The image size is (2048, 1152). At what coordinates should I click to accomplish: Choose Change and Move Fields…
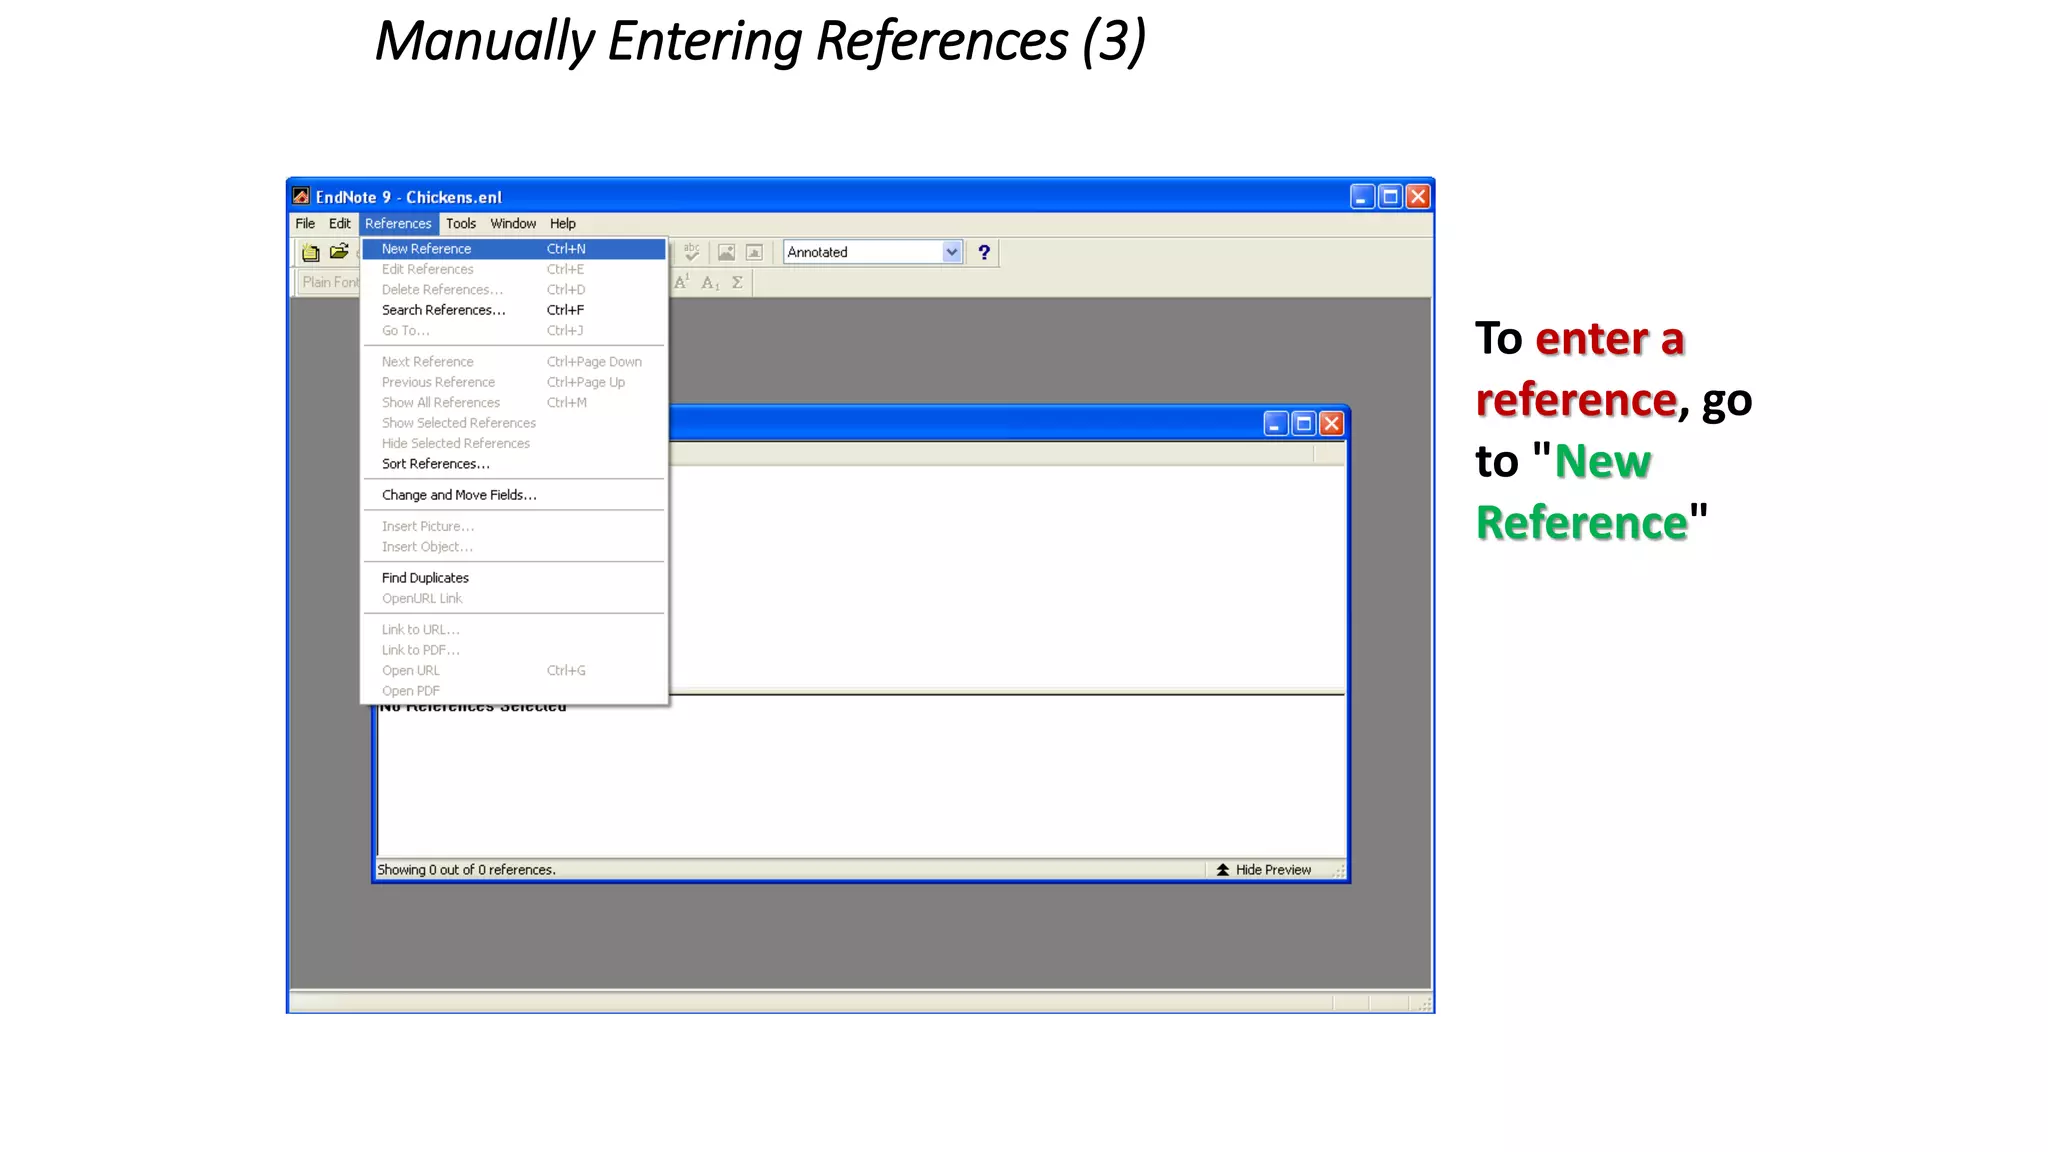pyautogui.click(x=514, y=495)
